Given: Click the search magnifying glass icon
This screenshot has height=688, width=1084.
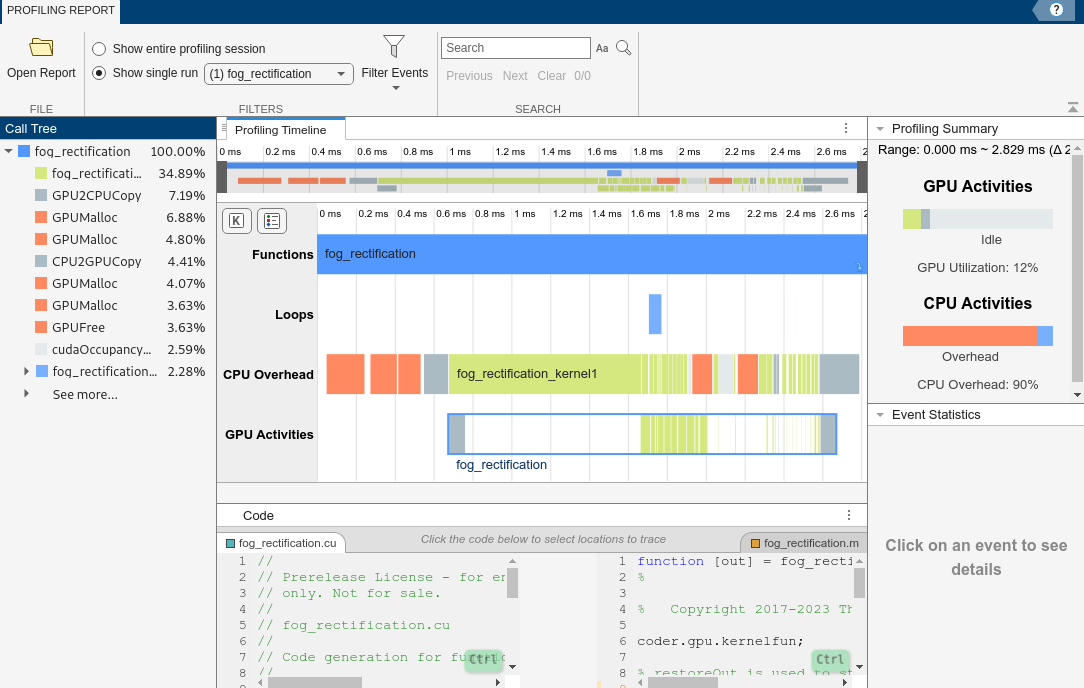Looking at the screenshot, I should [x=623, y=47].
